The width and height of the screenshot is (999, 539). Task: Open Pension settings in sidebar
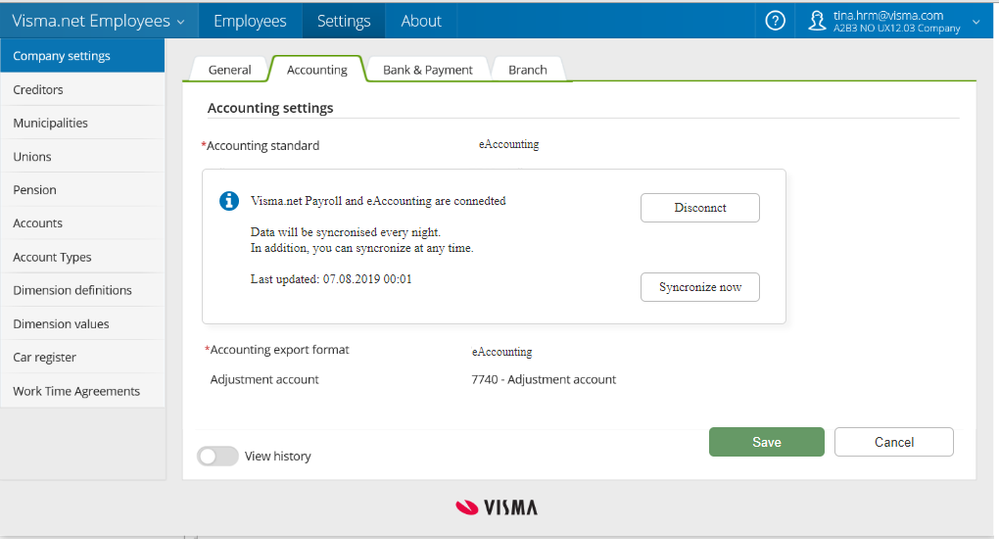click(82, 190)
